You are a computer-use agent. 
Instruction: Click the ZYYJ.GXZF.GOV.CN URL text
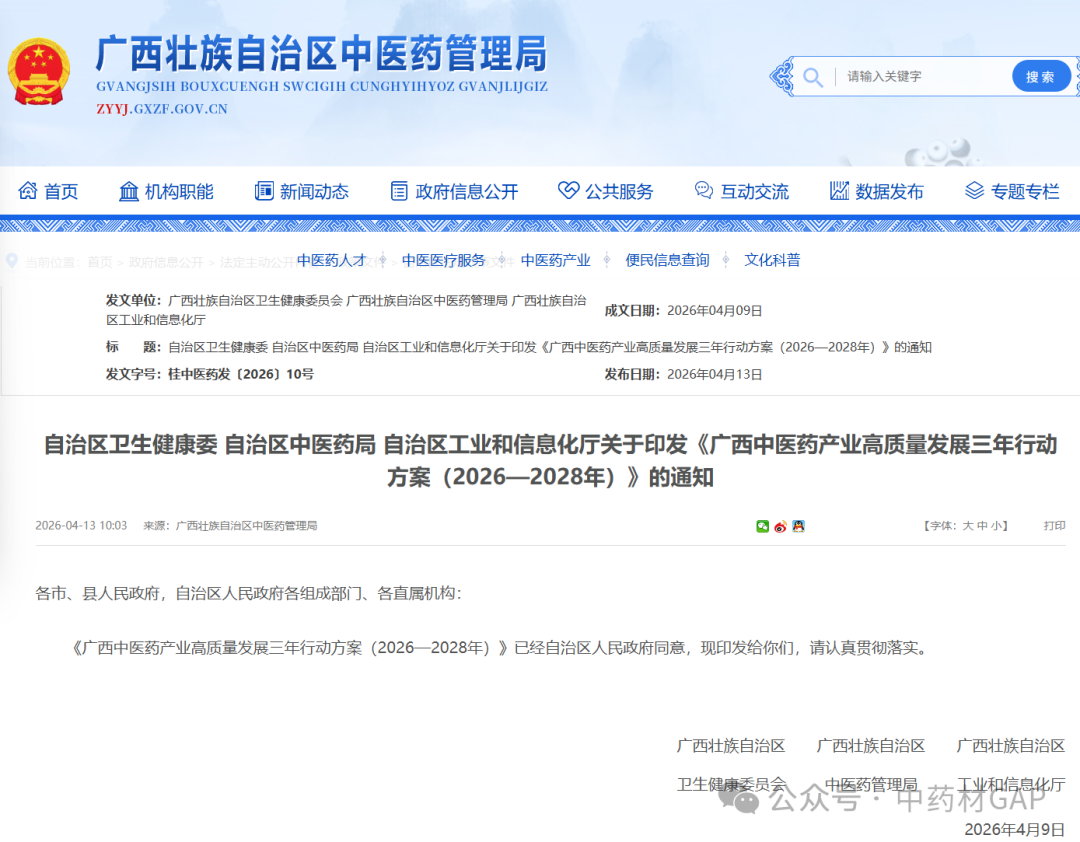click(162, 109)
